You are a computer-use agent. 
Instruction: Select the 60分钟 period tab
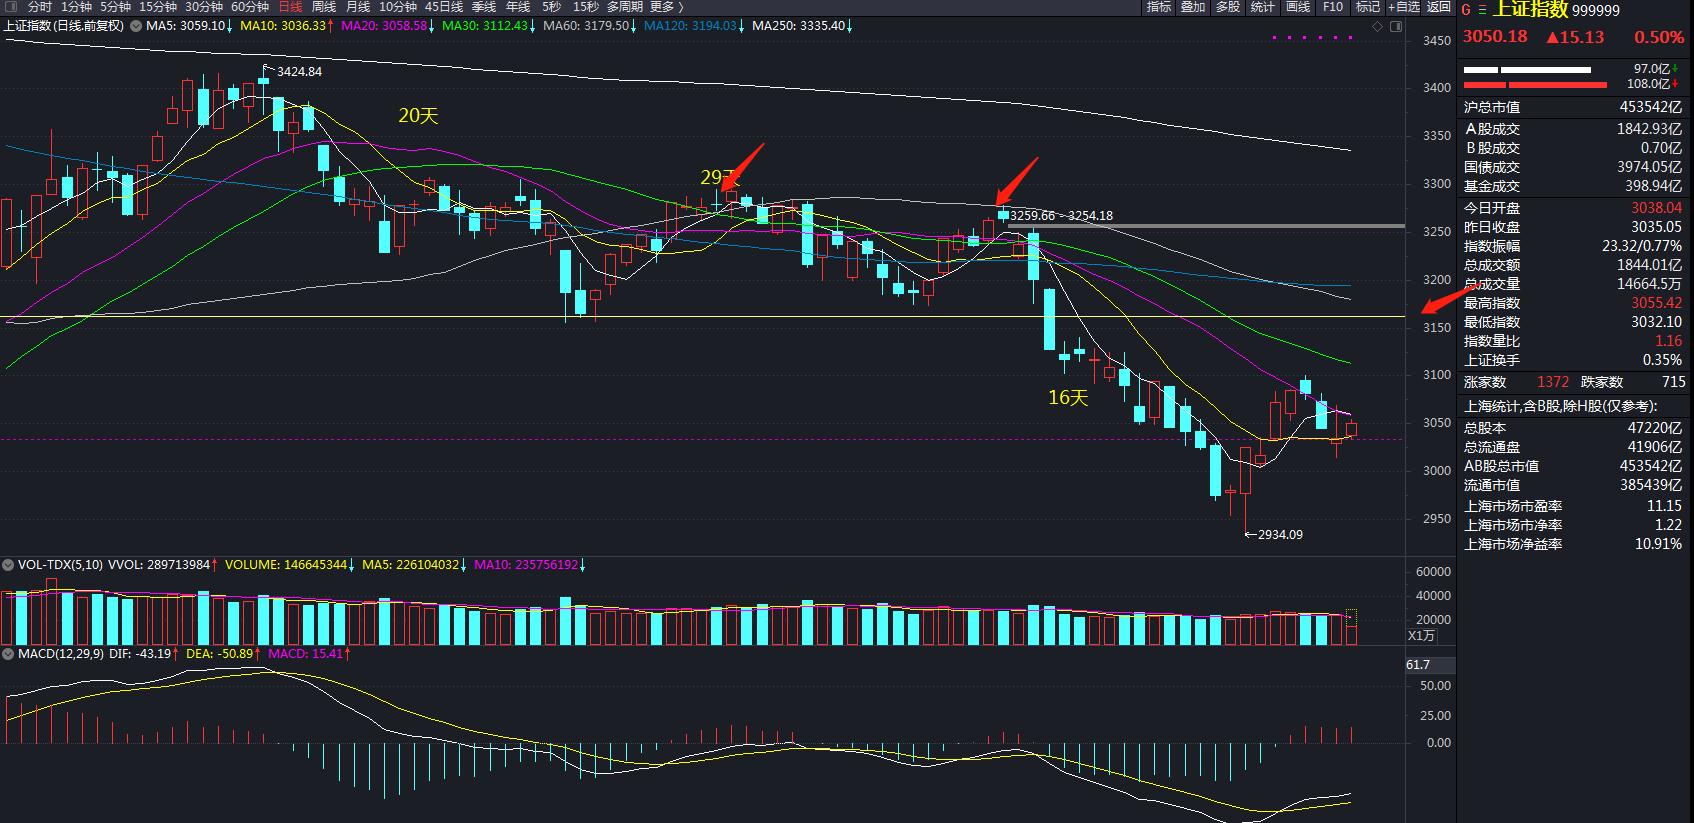[x=250, y=7]
